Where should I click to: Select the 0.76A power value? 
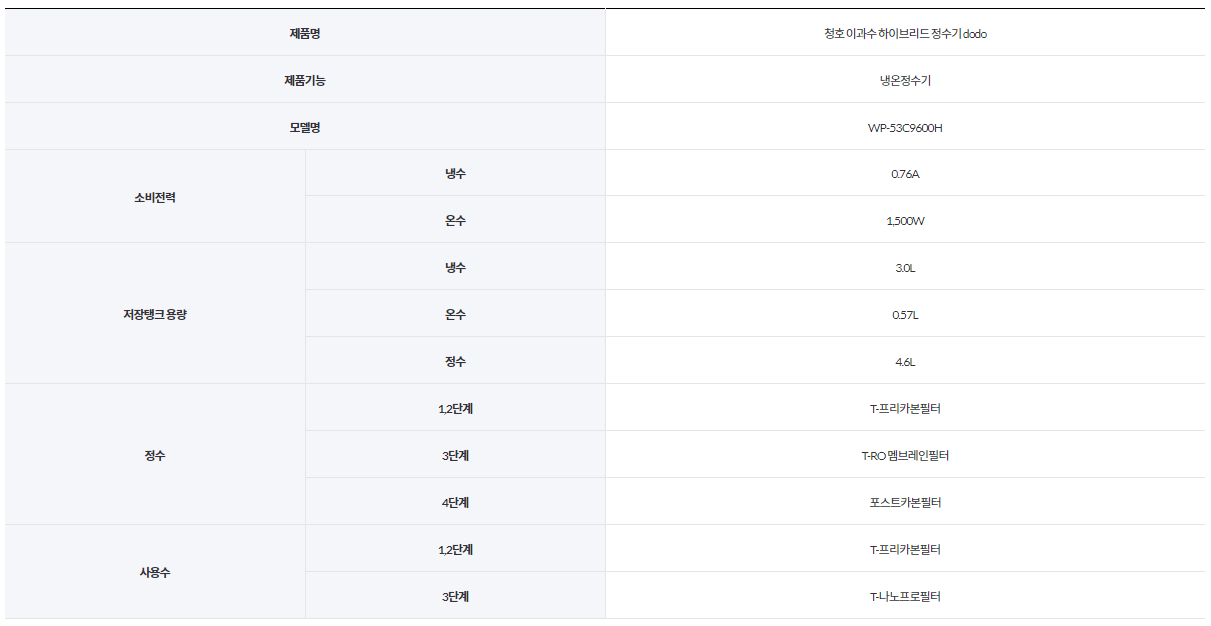click(x=905, y=174)
